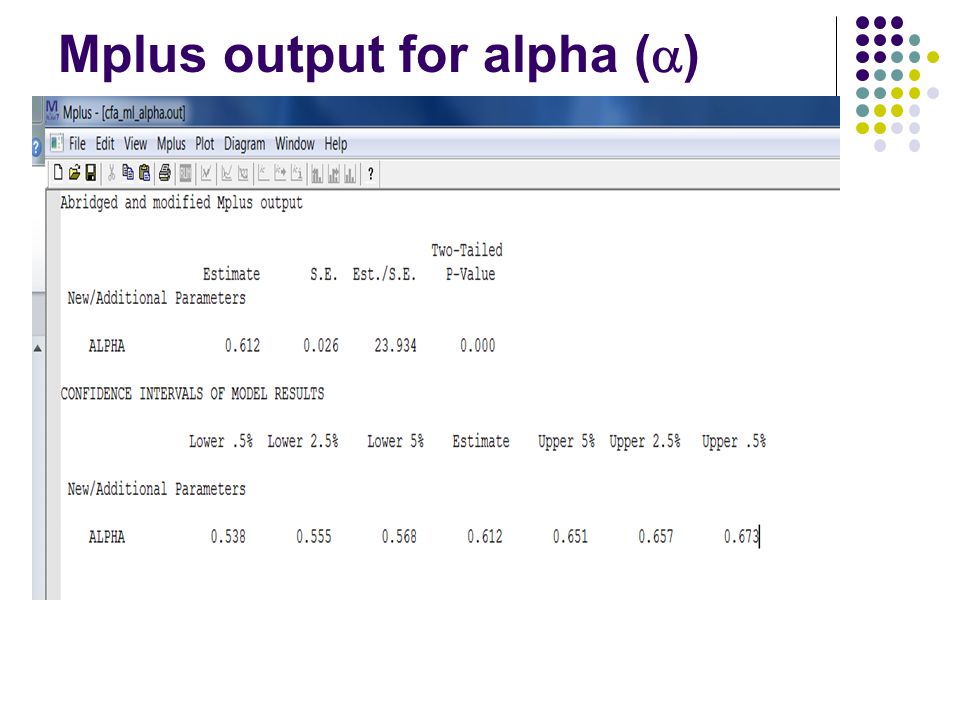Click the Save floppy disk icon

pyautogui.click(x=91, y=173)
